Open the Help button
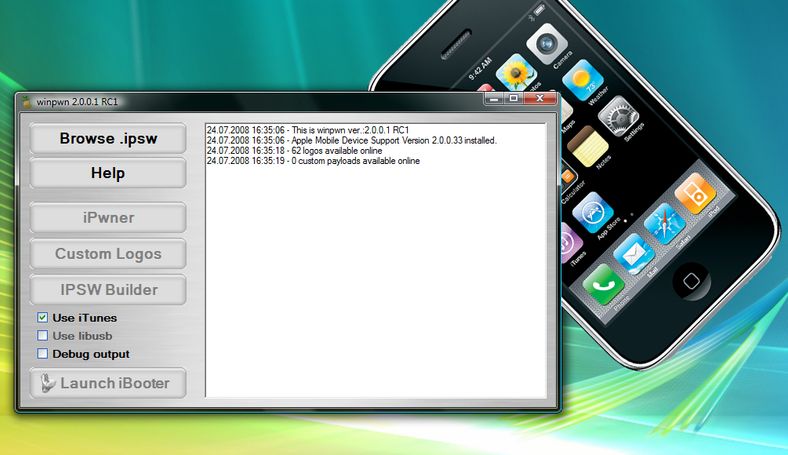This screenshot has width=788, height=455. click(x=108, y=173)
